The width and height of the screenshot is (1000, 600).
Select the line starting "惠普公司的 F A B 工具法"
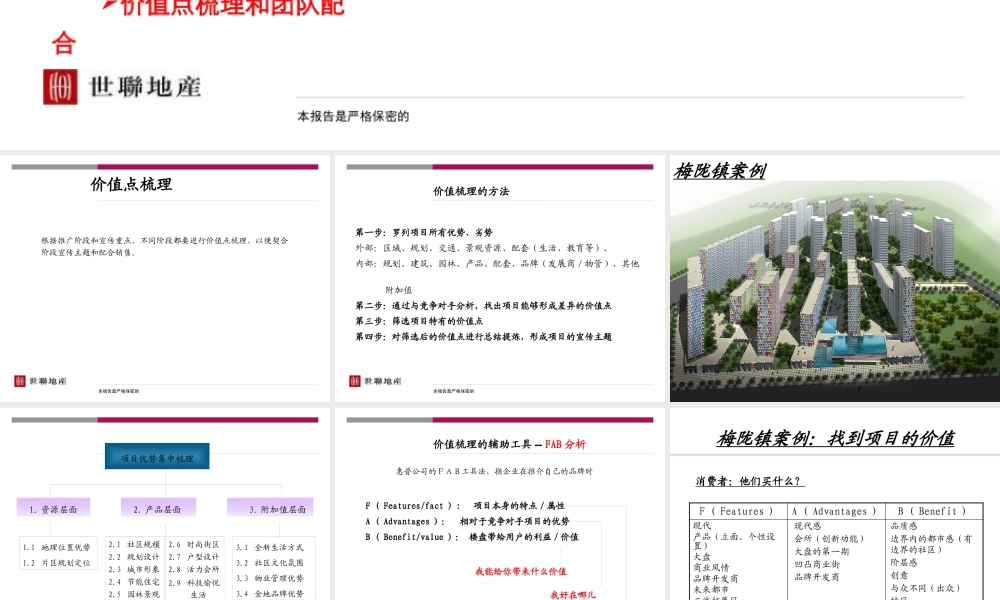click(494, 471)
